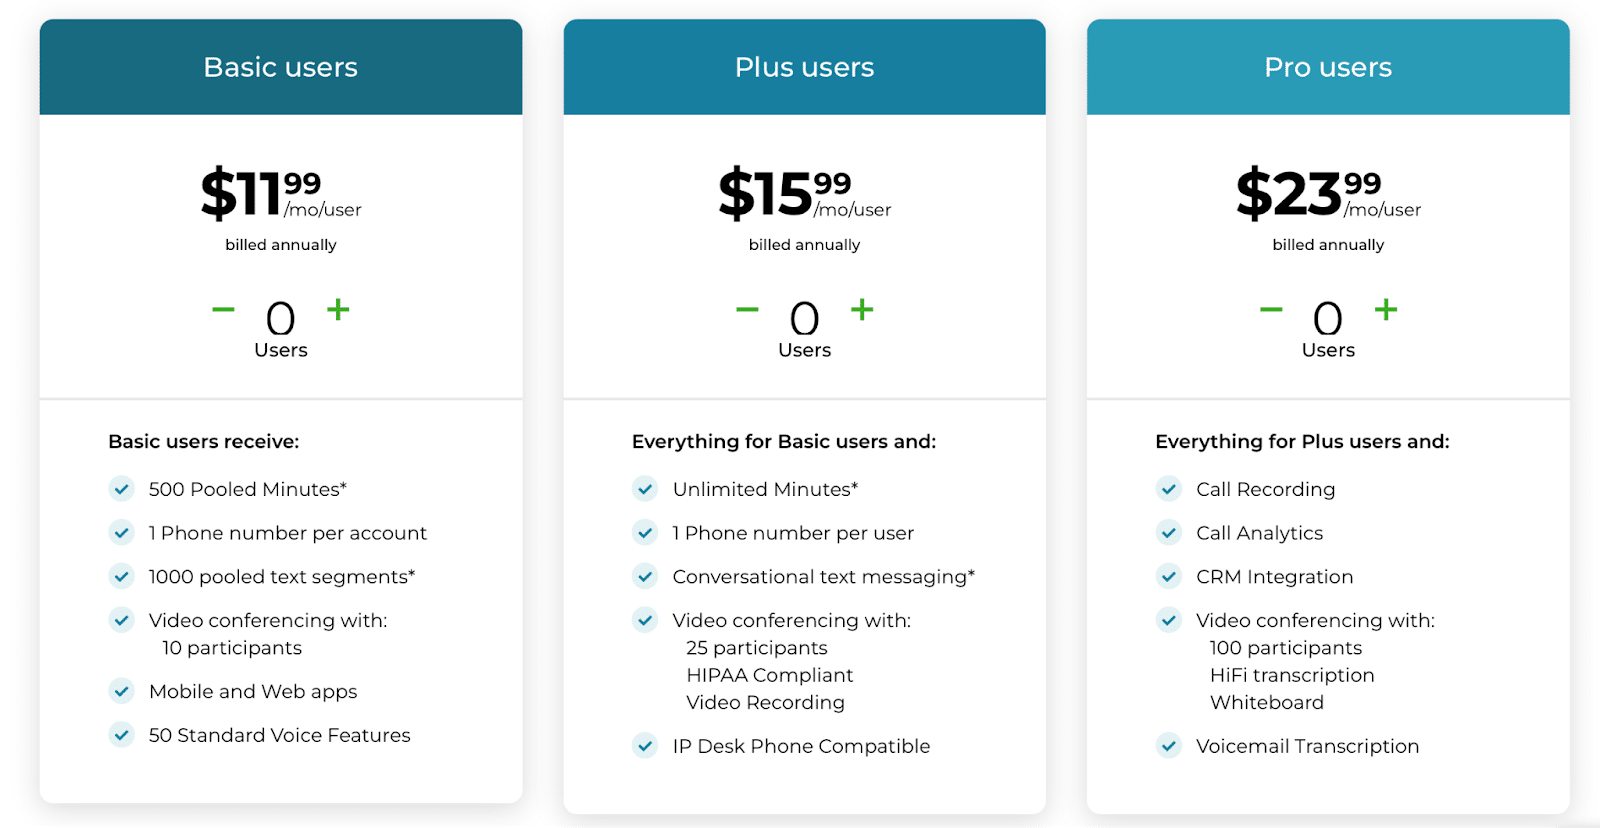Click the billed annually text under Pro pricing
The image size is (1600, 828).
click(x=1327, y=244)
